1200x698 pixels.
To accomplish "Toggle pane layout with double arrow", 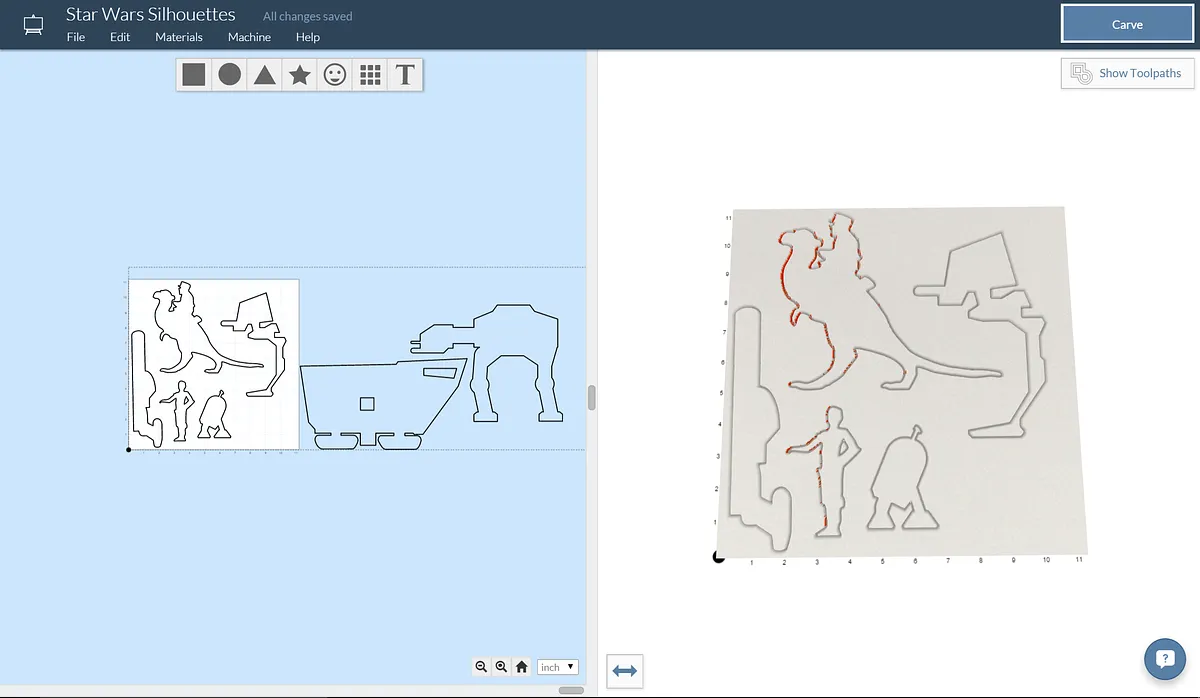I will pos(624,671).
